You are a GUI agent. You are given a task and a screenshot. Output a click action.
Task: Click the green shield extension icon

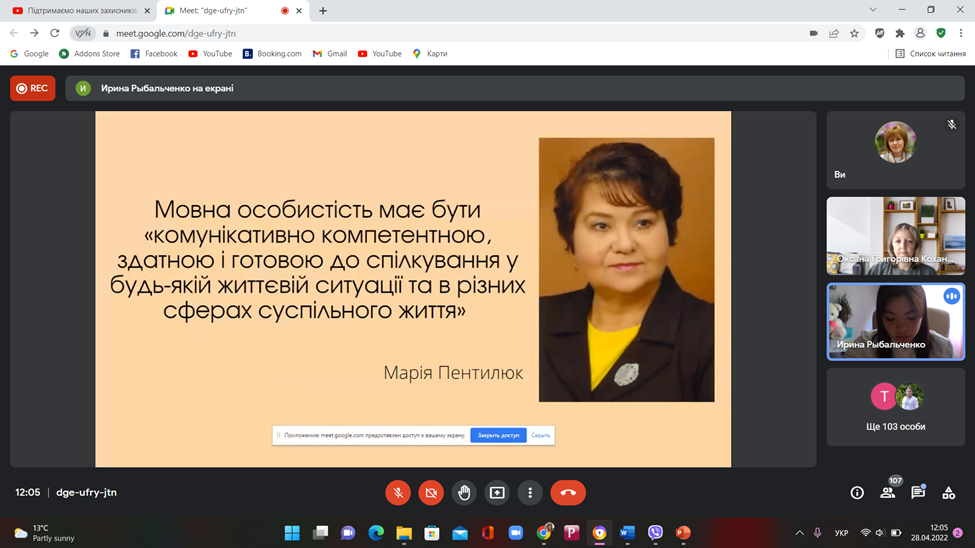click(x=941, y=33)
